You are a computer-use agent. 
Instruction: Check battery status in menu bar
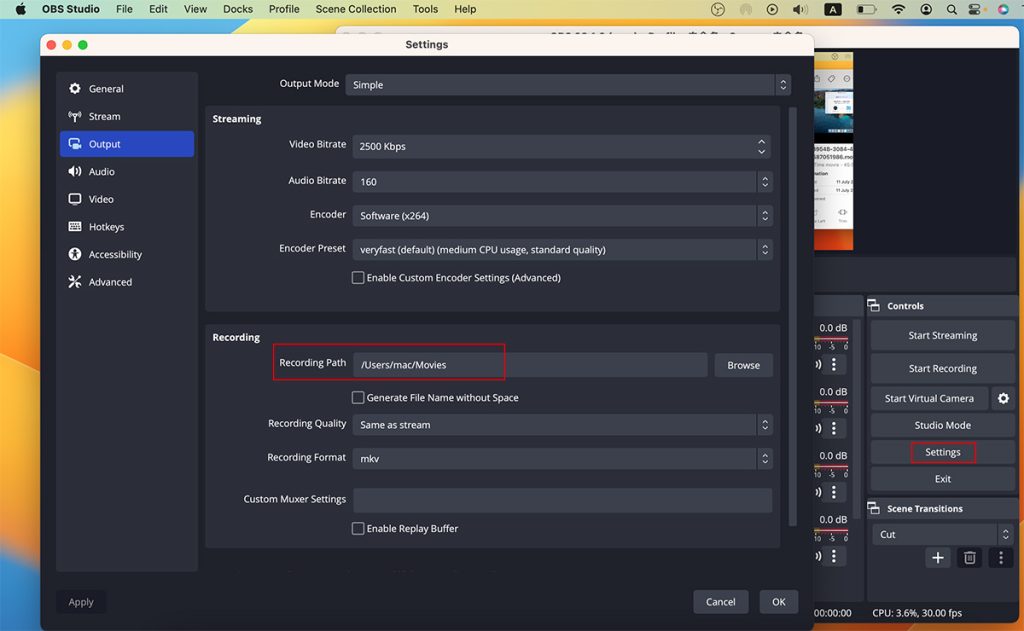pyautogui.click(x=866, y=9)
